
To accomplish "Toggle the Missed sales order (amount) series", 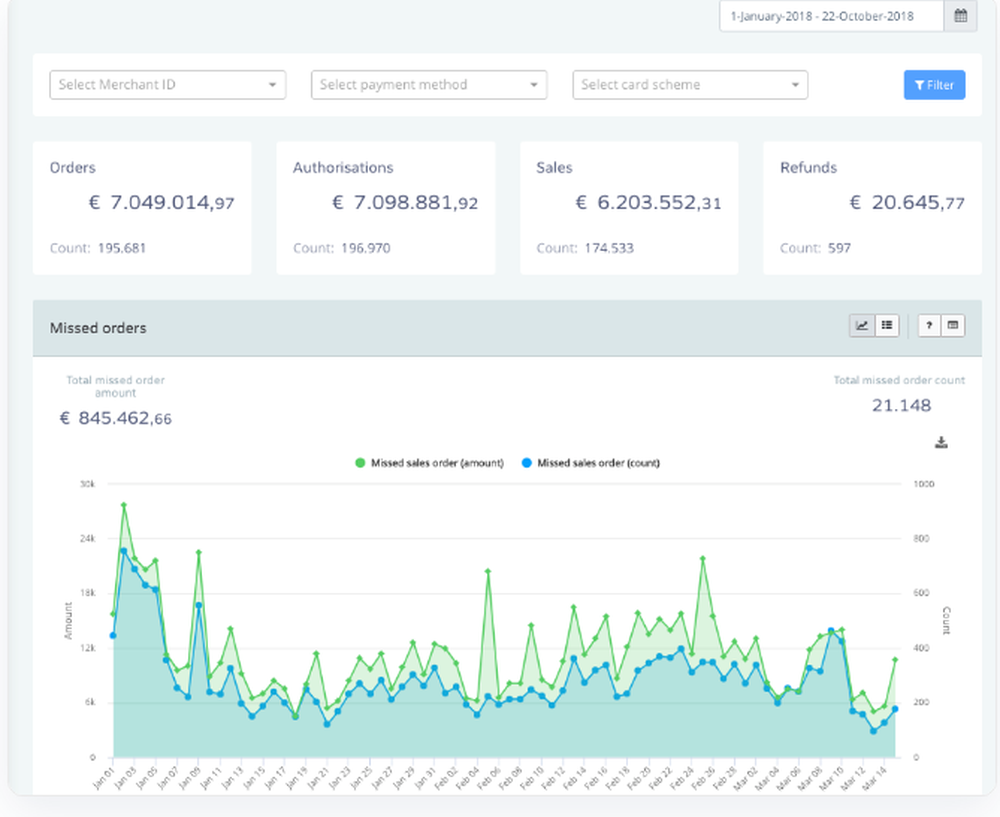I will pos(430,463).
